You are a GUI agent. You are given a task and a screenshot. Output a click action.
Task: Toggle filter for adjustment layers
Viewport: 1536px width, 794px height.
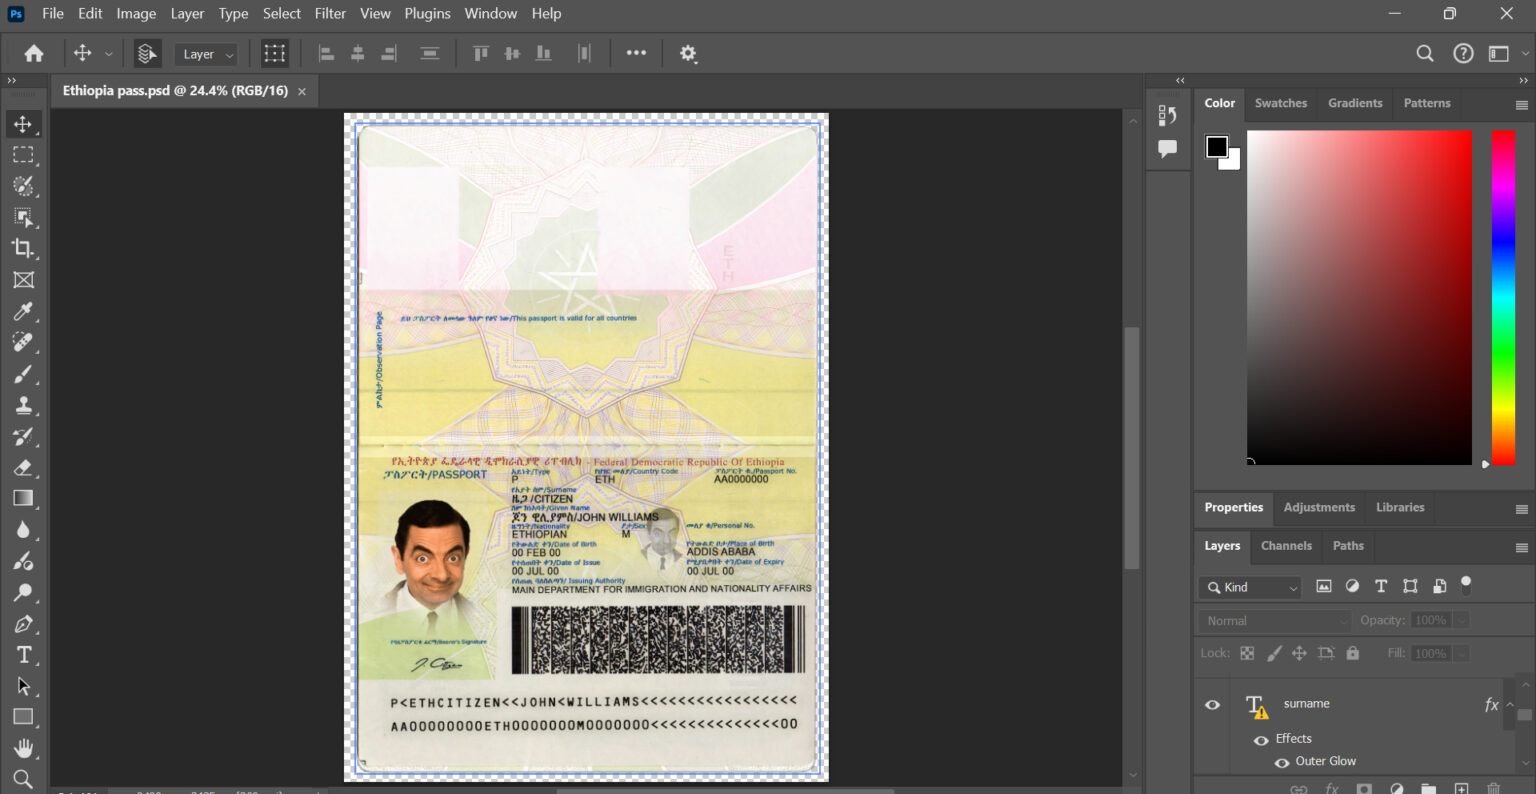[x=1352, y=587]
